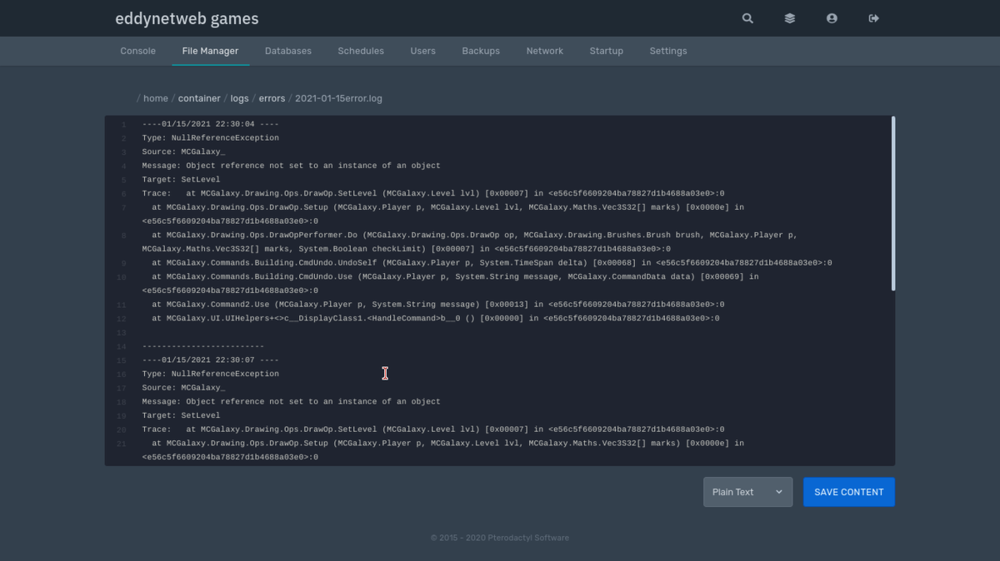Click the UIHelpers HandleCommand trace on line 12
The image size is (1000, 561).
pos(435,318)
